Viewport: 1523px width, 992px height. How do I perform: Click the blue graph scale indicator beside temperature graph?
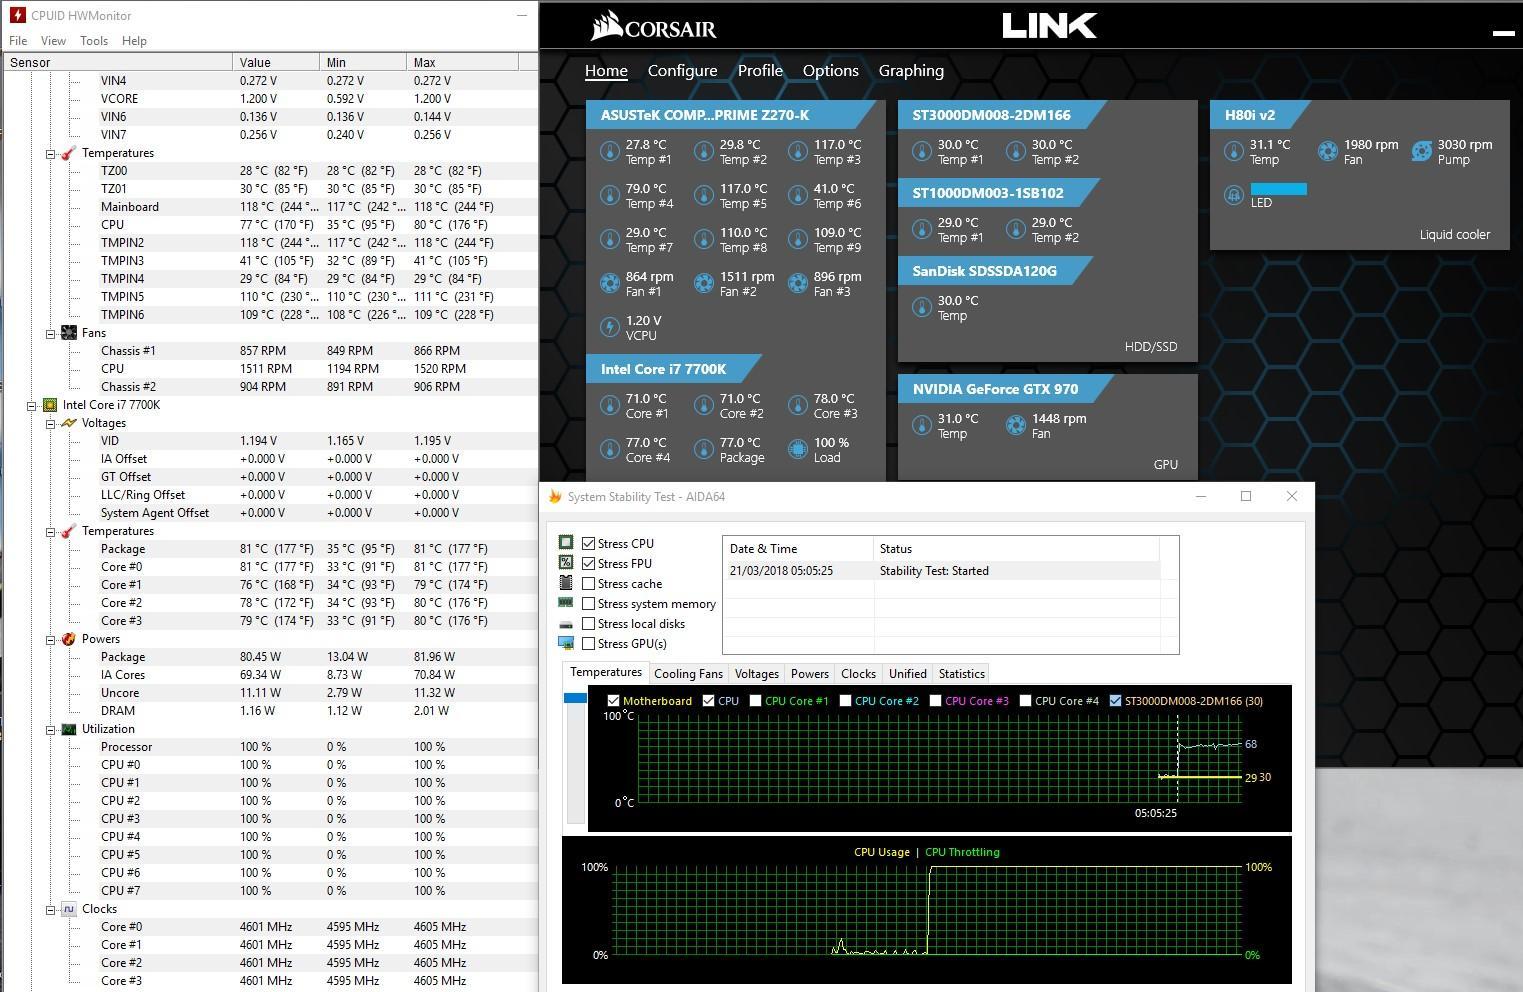click(x=575, y=698)
